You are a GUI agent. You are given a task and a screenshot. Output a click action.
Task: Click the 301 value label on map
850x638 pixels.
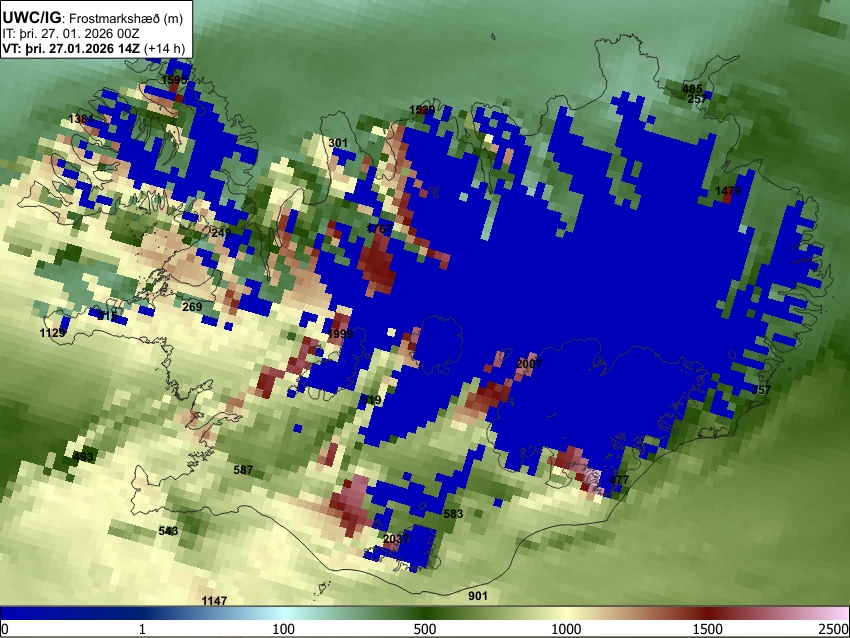[x=338, y=143]
